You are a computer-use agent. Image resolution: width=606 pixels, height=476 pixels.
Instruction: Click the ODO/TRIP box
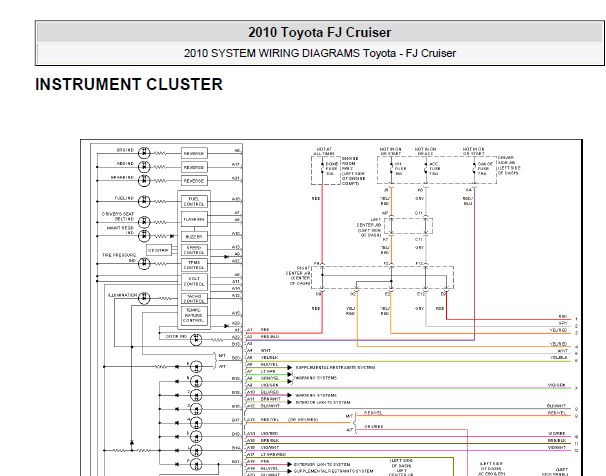[158, 250]
